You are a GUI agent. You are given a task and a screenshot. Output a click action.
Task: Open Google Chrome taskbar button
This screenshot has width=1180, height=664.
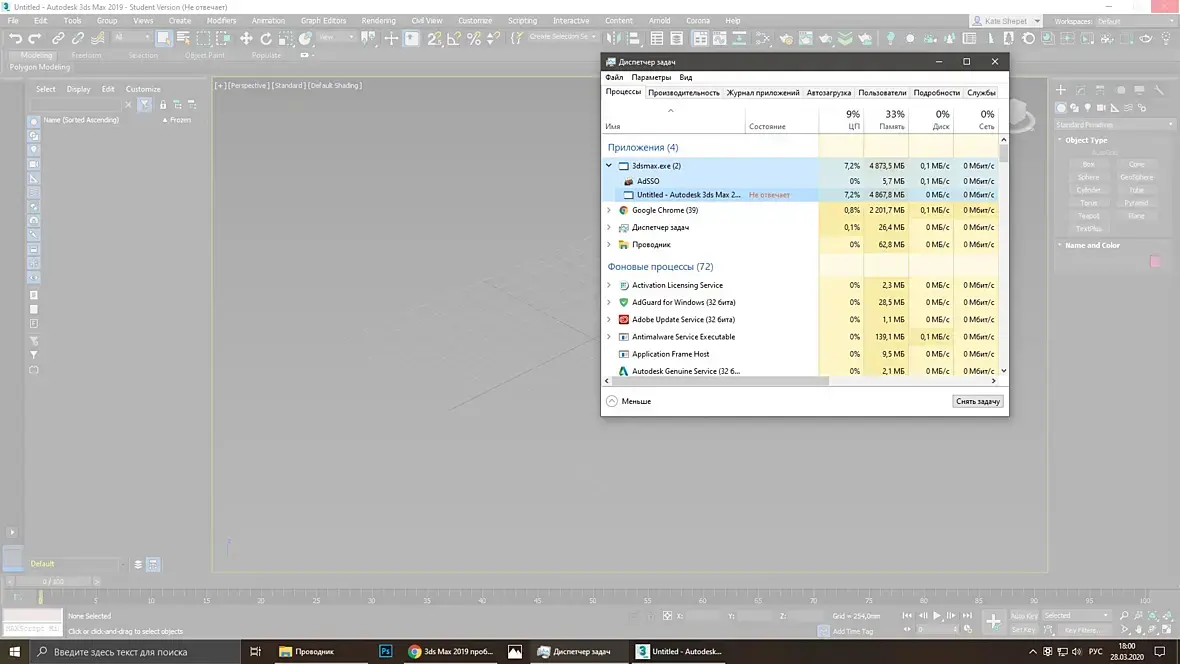click(452, 651)
